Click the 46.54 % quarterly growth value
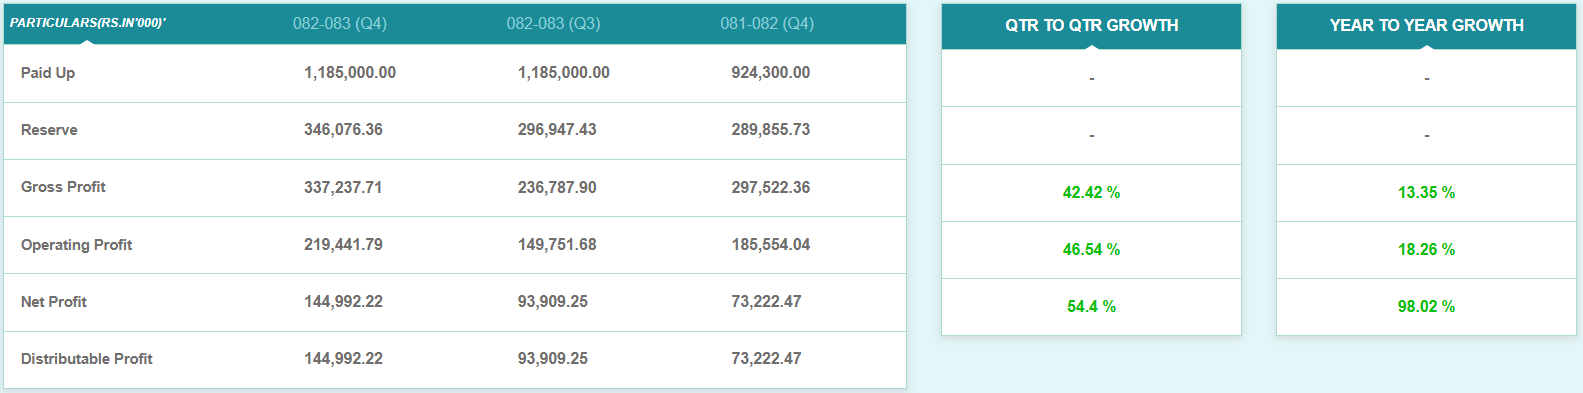The height and width of the screenshot is (393, 1583). click(x=1092, y=250)
